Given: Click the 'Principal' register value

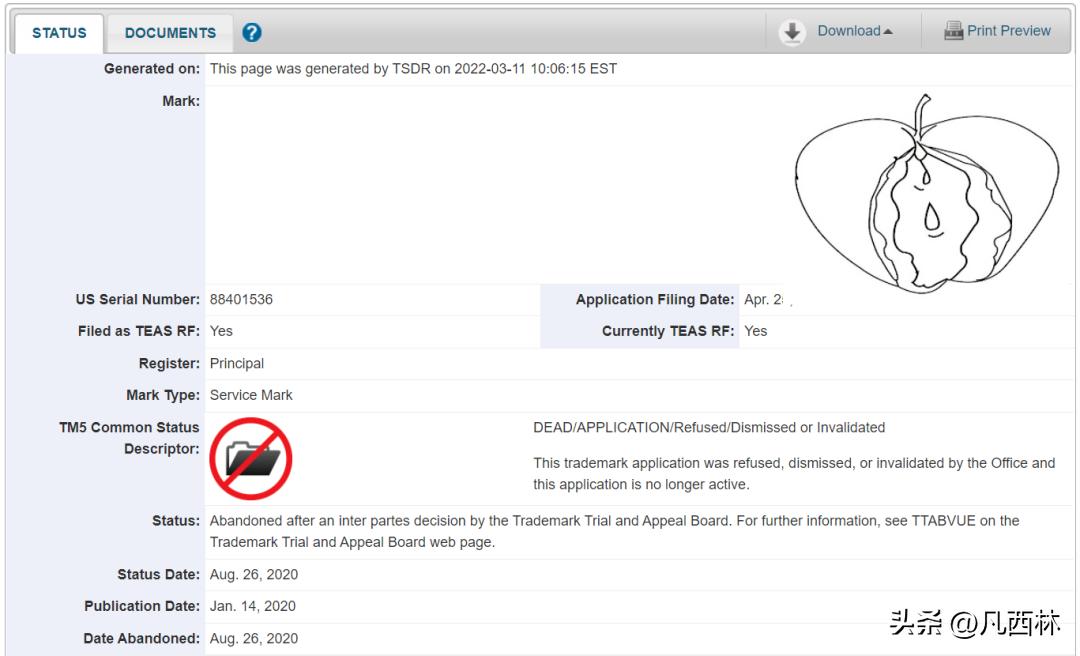Looking at the screenshot, I should [x=237, y=364].
